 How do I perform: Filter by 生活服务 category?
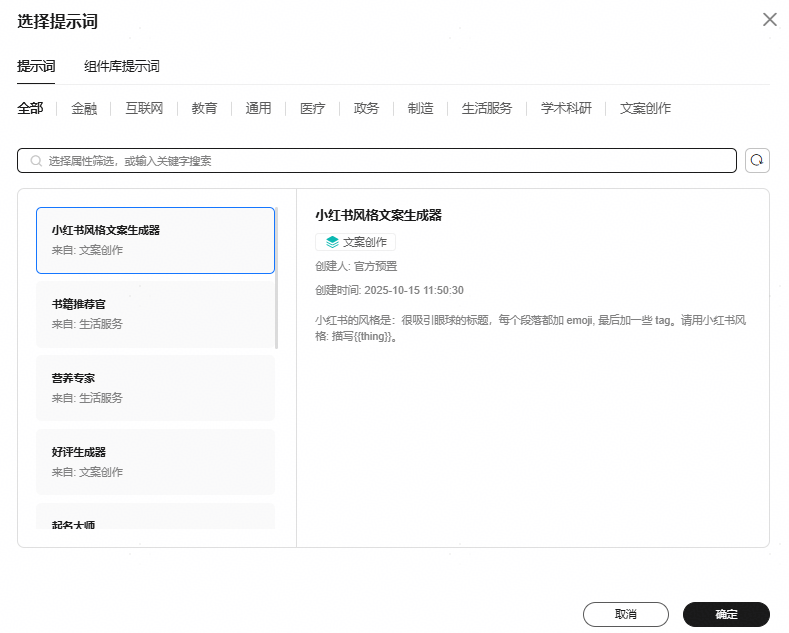486,108
